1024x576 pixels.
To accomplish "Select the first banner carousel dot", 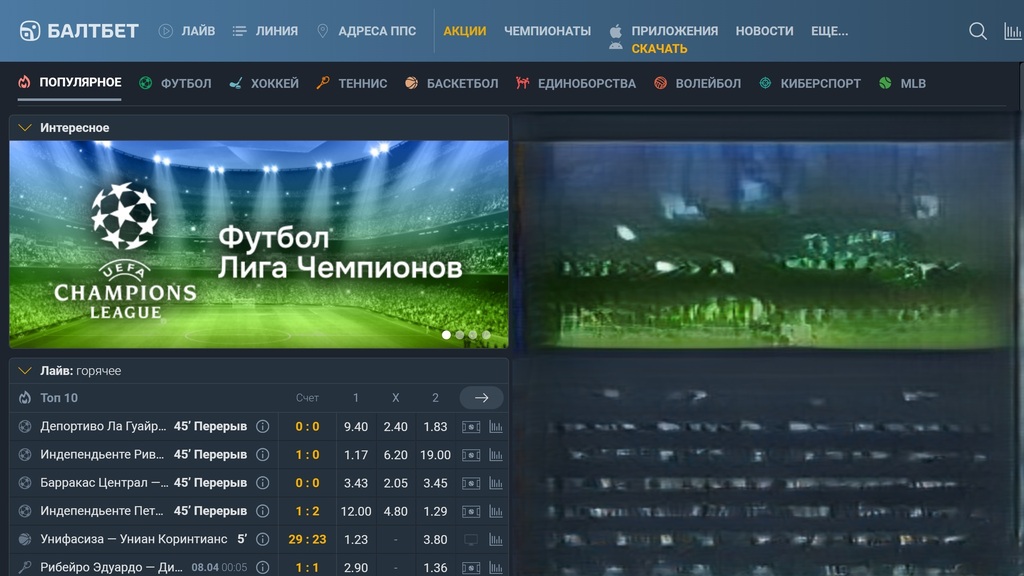I will coord(446,335).
